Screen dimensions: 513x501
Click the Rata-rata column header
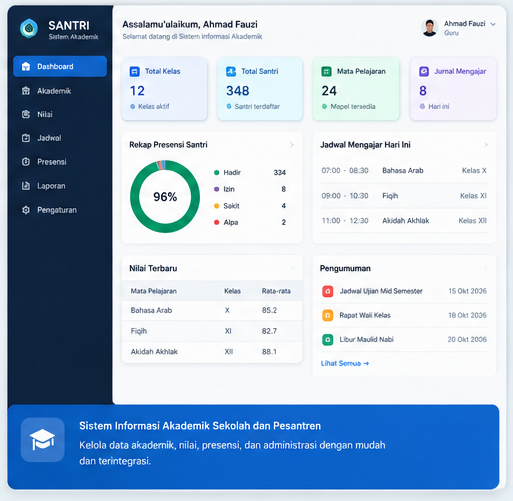coord(276,291)
